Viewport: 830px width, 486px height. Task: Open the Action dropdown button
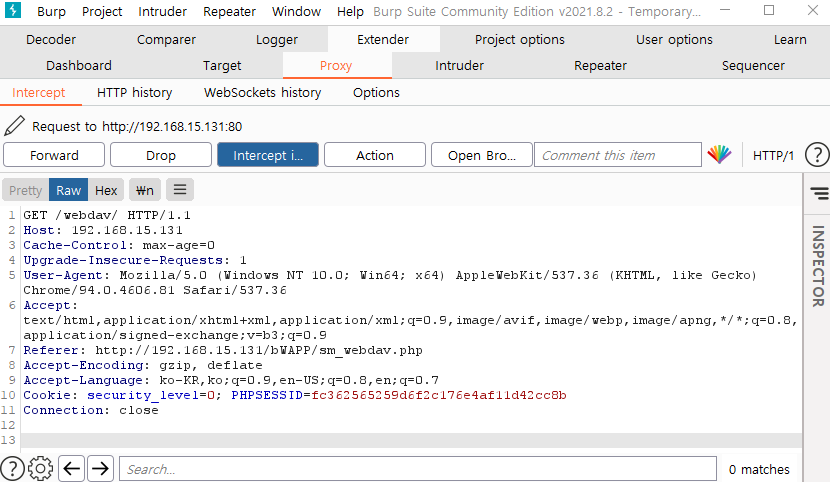[375, 155]
